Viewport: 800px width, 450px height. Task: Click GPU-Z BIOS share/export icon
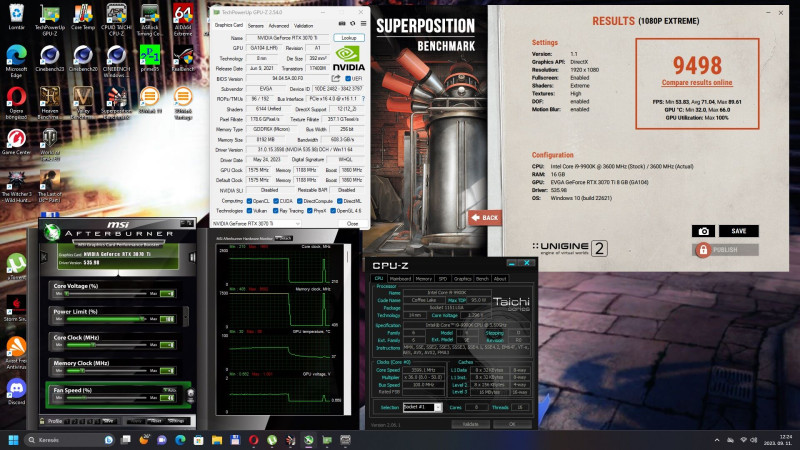336,79
